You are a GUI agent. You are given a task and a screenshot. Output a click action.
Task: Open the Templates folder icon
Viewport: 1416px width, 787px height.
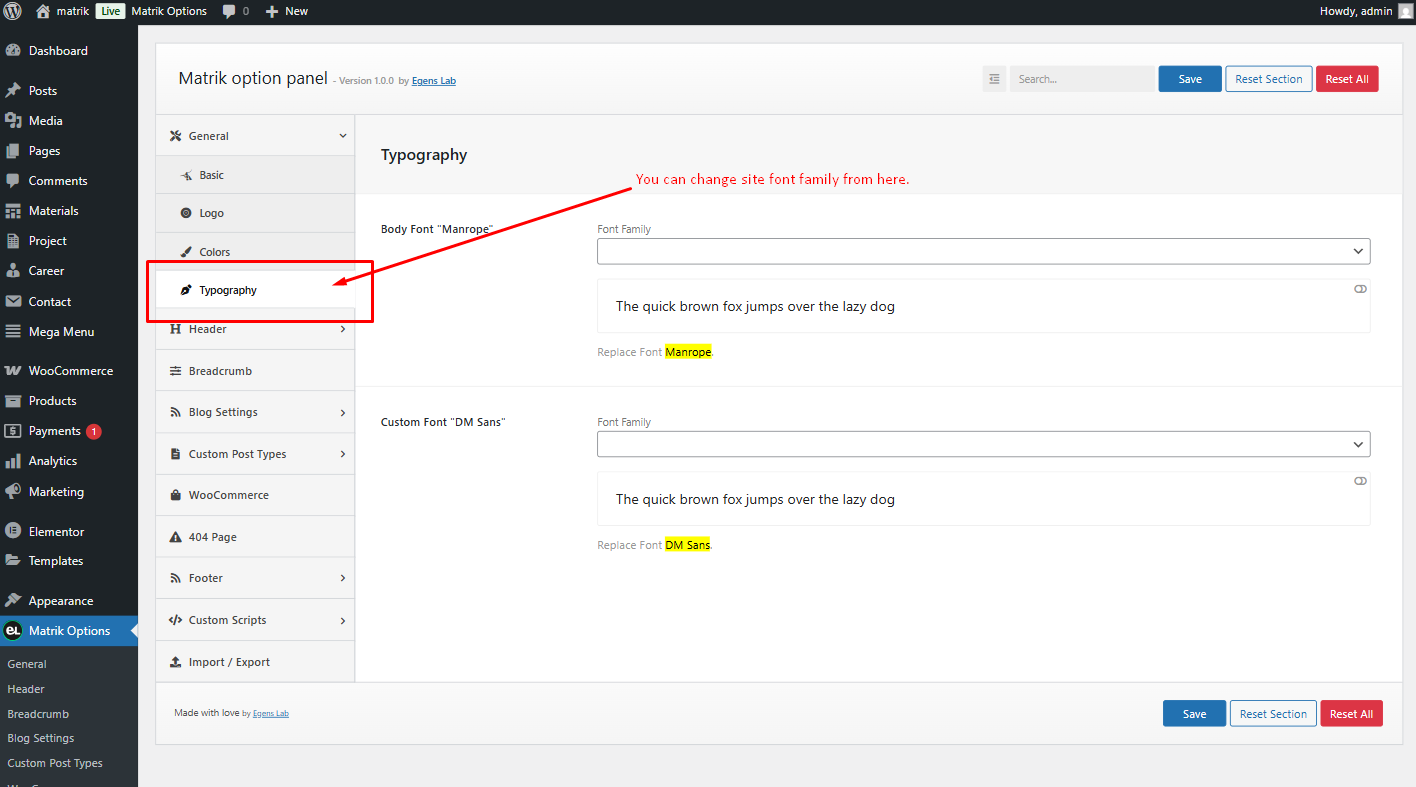click(13, 560)
